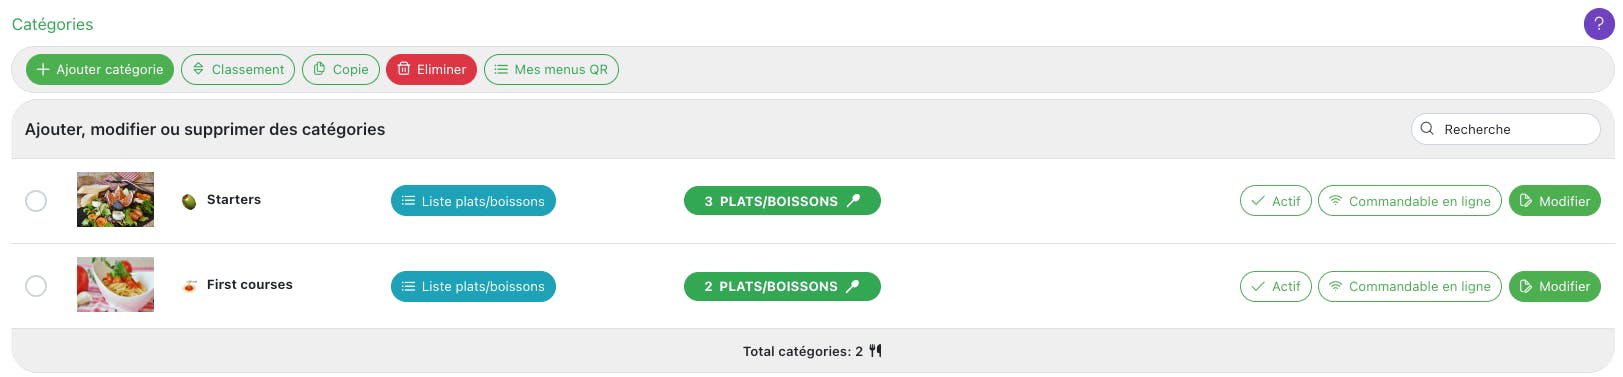Select the Starters row radio button
Viewport: 1623px width, 377px height.
coord(36,201)
